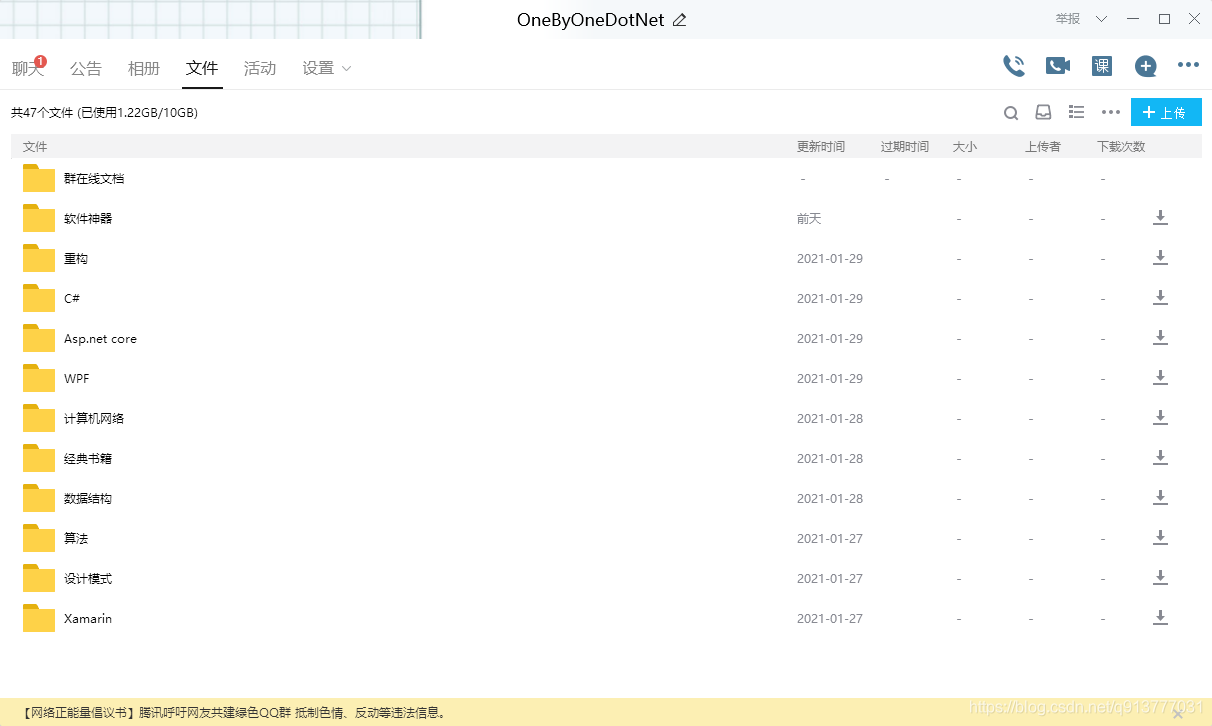Select the 文件 tab
This screenshot has height=726, width=1212.
(x=202, y=68)
